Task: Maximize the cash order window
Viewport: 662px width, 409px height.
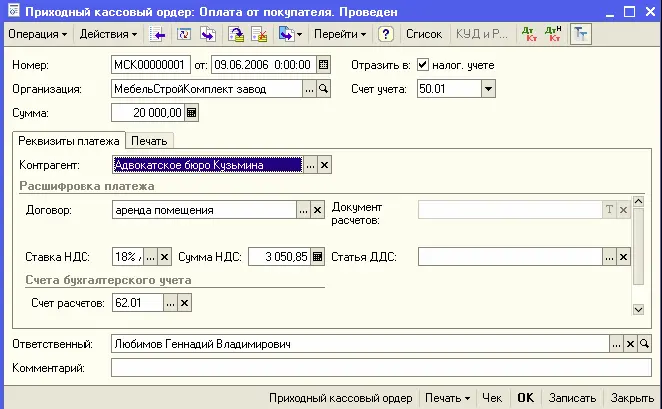Action: pos(629,11)
